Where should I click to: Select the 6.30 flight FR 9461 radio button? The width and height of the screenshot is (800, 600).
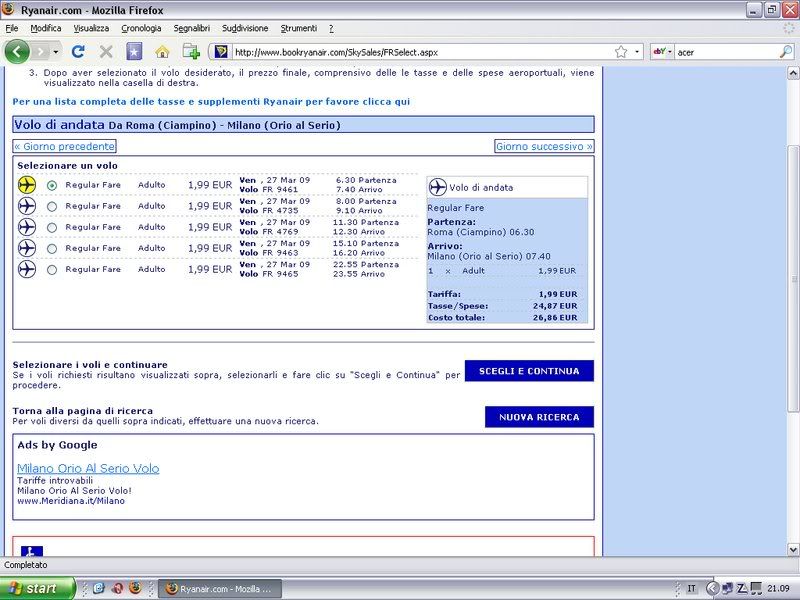click(x=52, y=186)
